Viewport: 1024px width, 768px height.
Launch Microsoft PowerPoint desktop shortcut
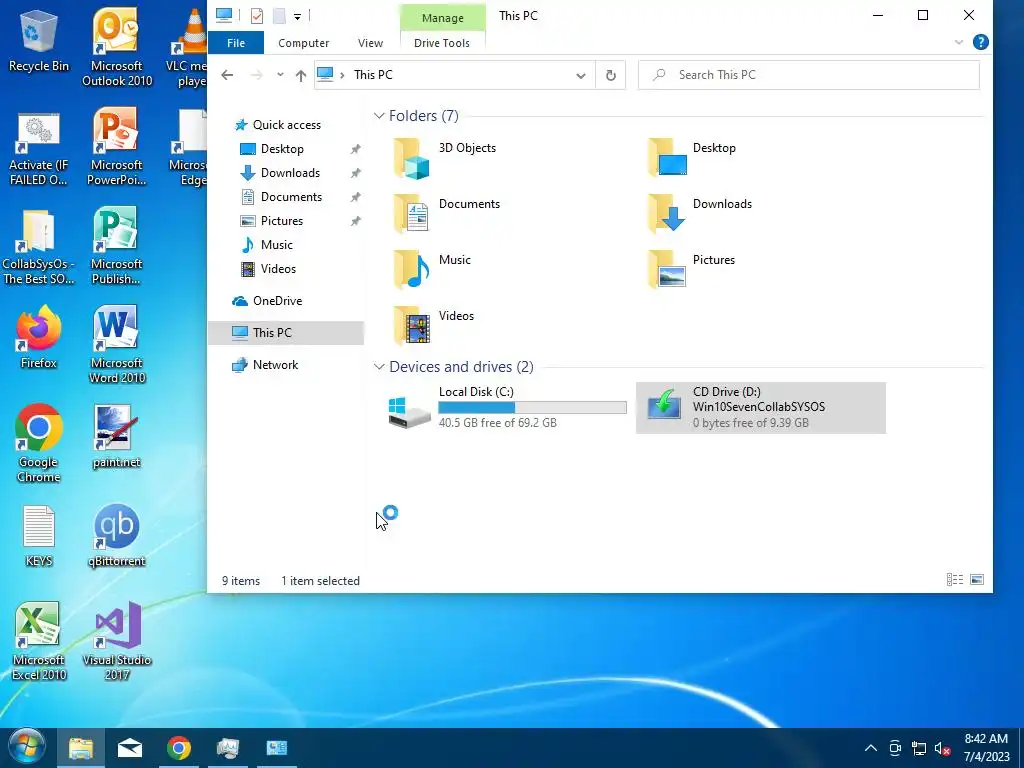pyautogui.click(x=117, y=146)
